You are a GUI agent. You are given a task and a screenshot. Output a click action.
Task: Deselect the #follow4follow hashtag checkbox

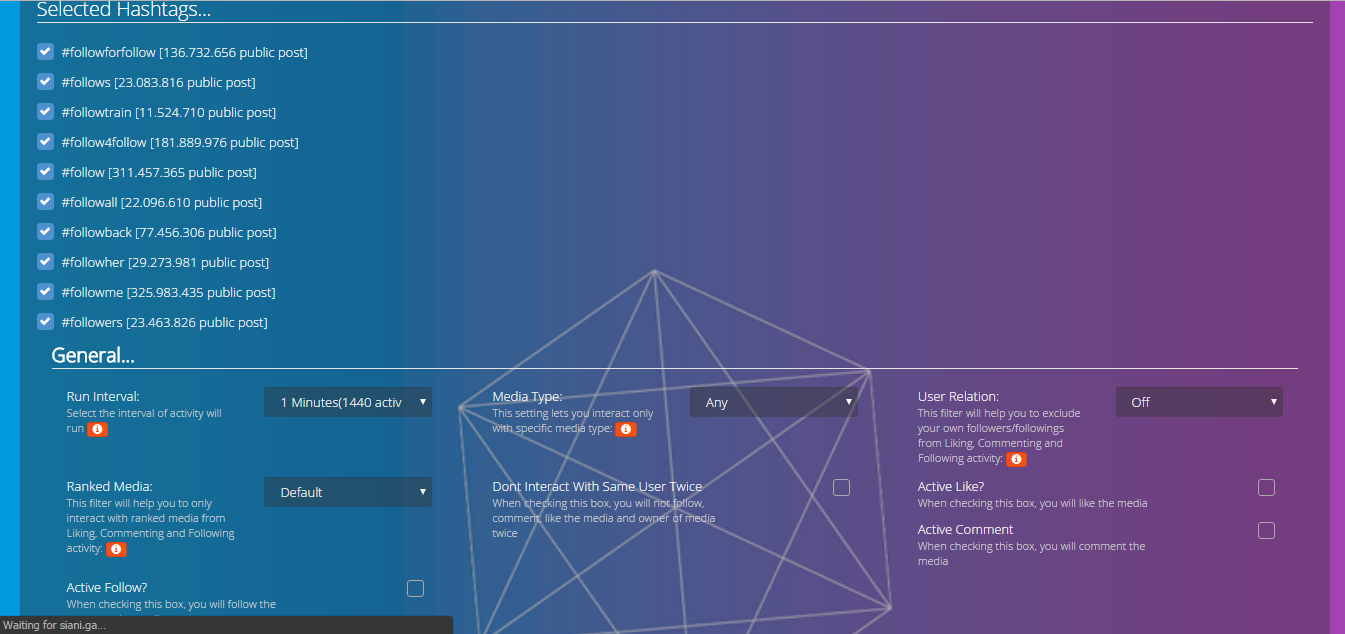click(x=45, y=141)
